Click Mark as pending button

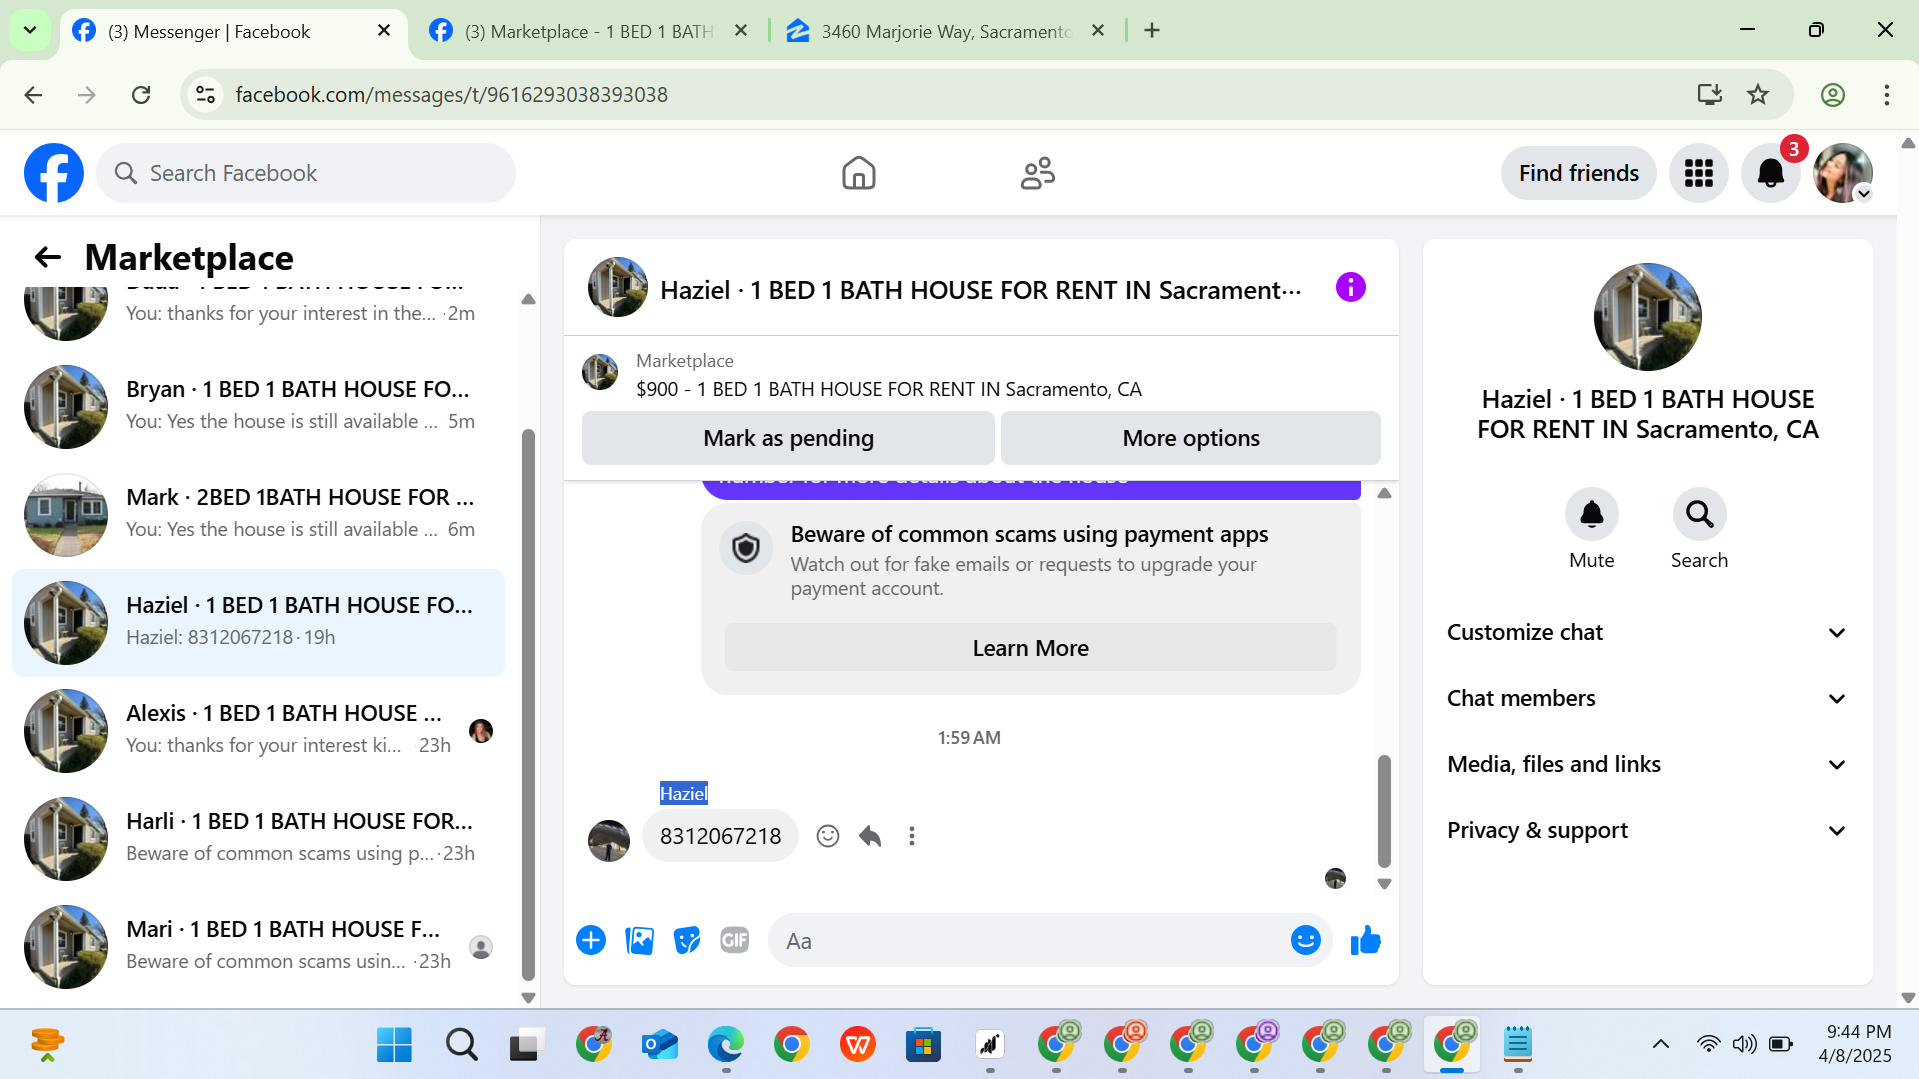click(x=788, y=438)
